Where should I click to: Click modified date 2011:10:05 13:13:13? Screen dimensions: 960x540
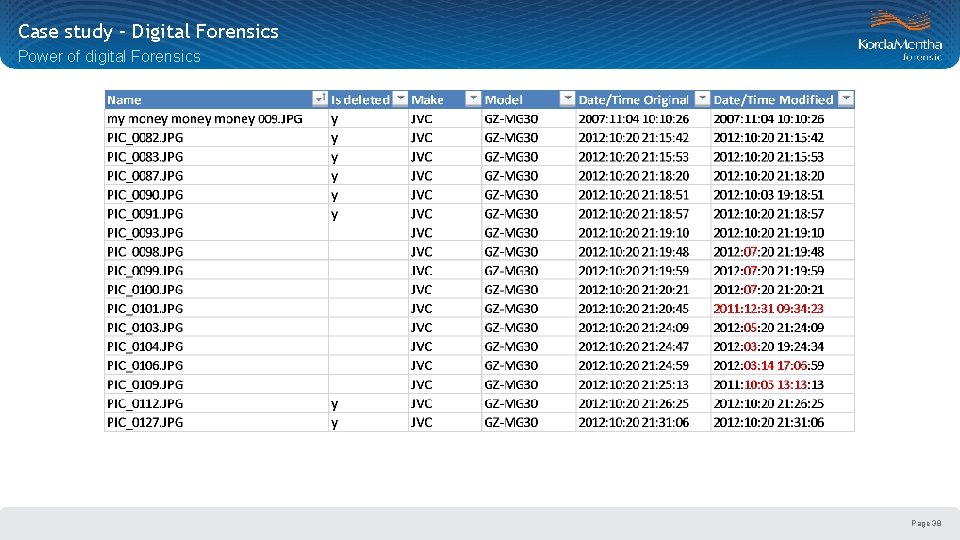pyautogui.click(x=768, y=384)
